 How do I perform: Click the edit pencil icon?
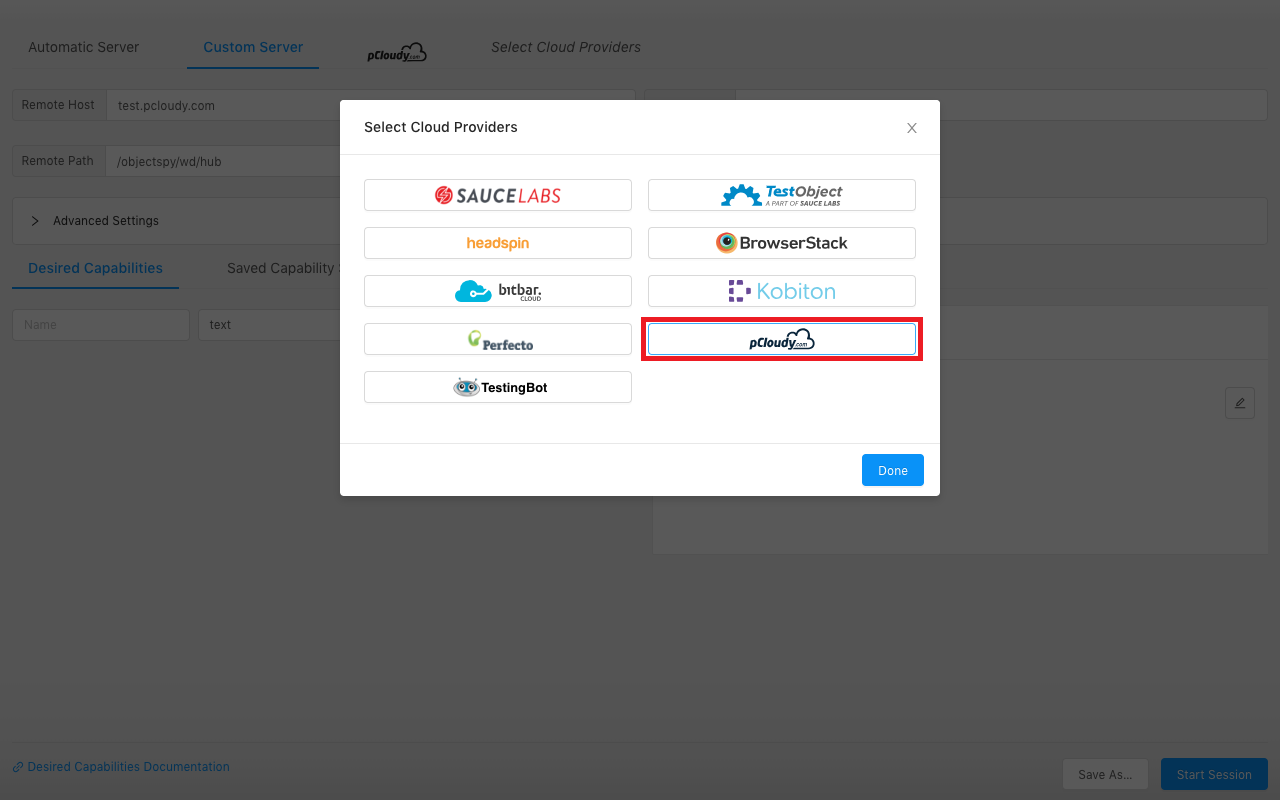1240,403
